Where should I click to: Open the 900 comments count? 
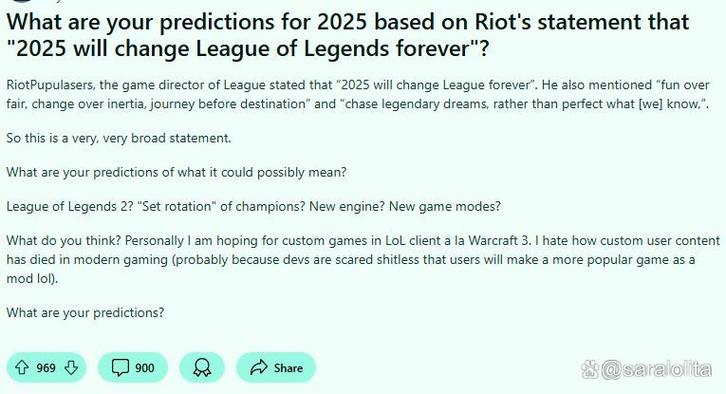click(144, 368)
